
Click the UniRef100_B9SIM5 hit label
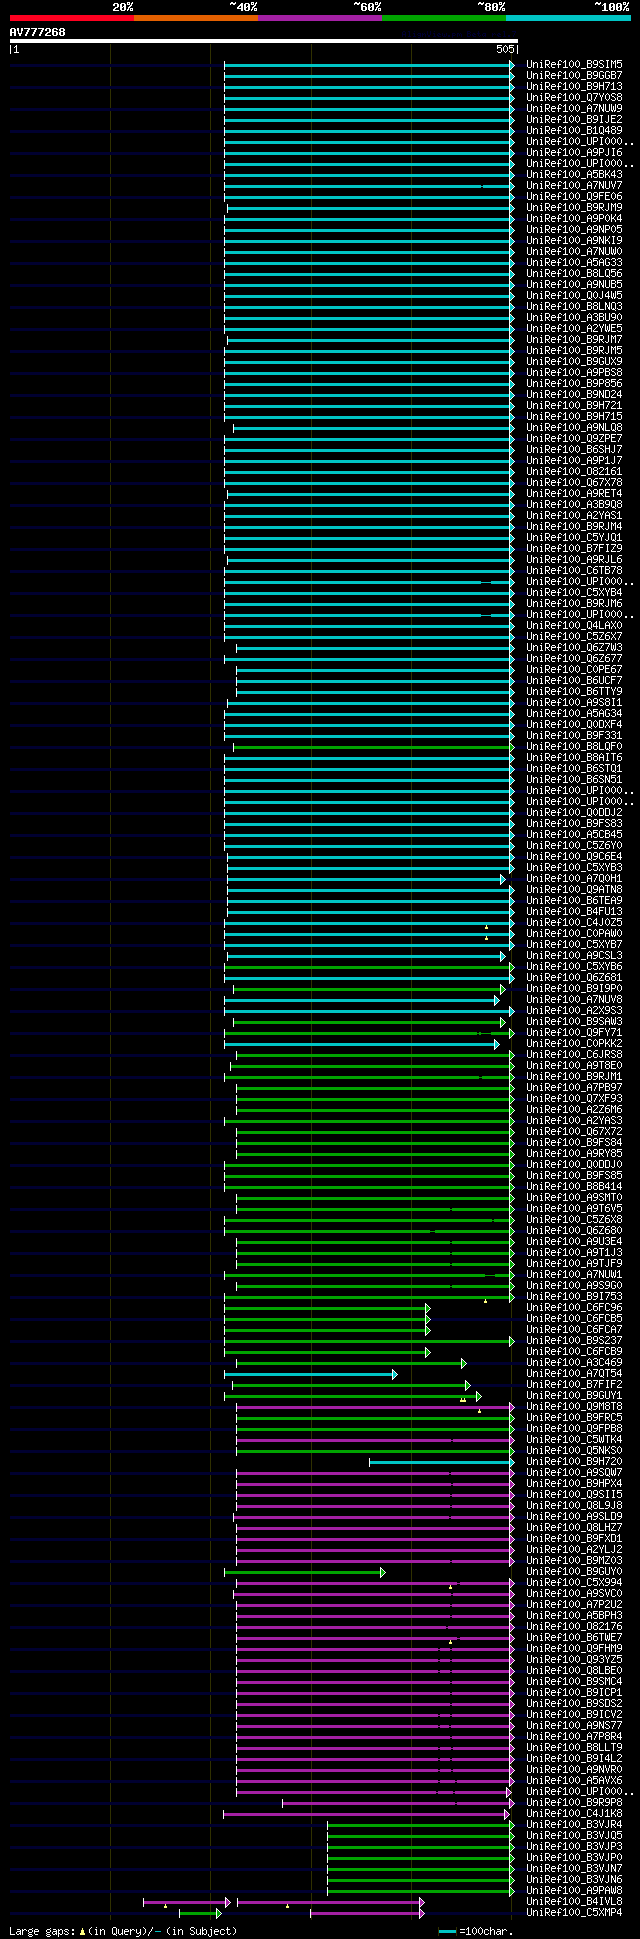pos(574,64)
